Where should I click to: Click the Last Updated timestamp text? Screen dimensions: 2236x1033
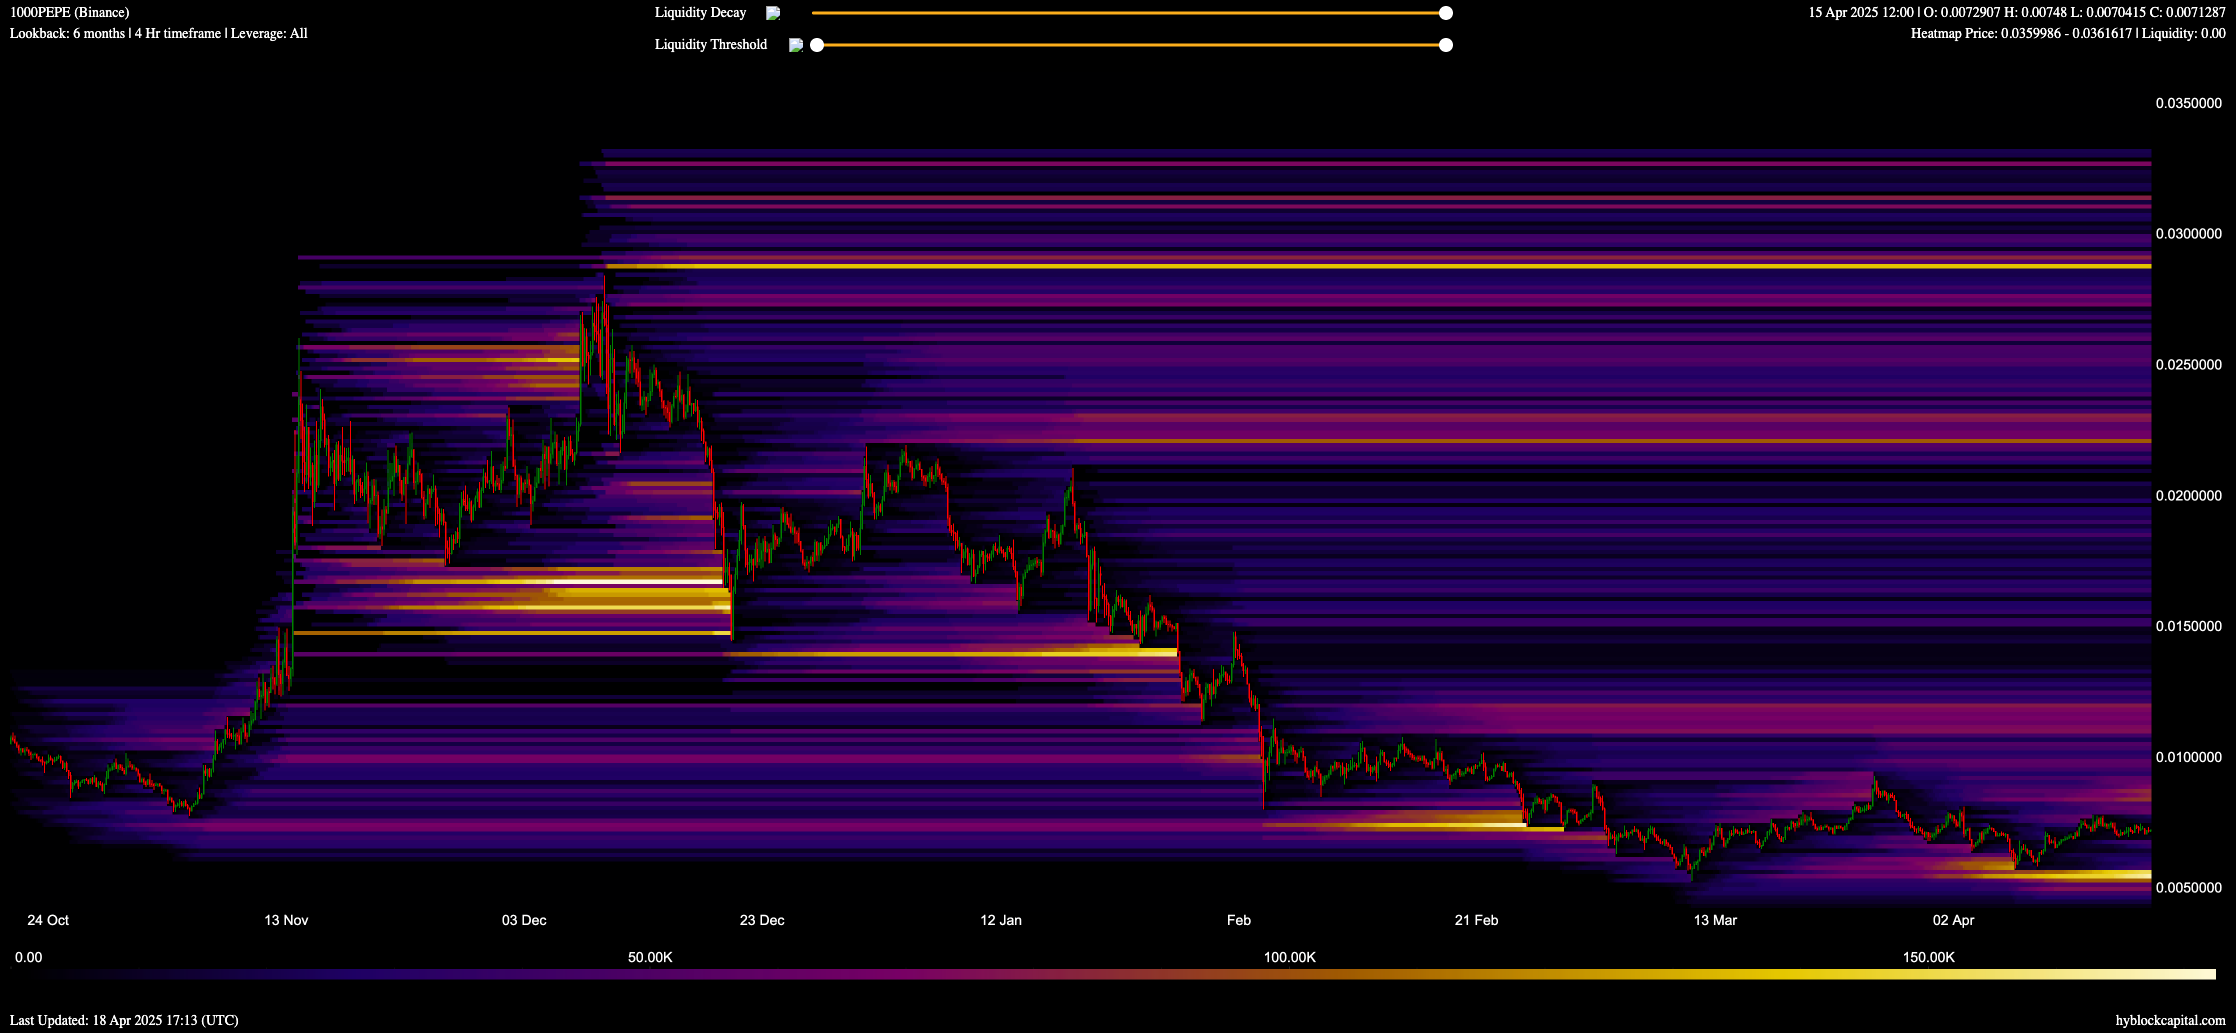(124, 1020)
